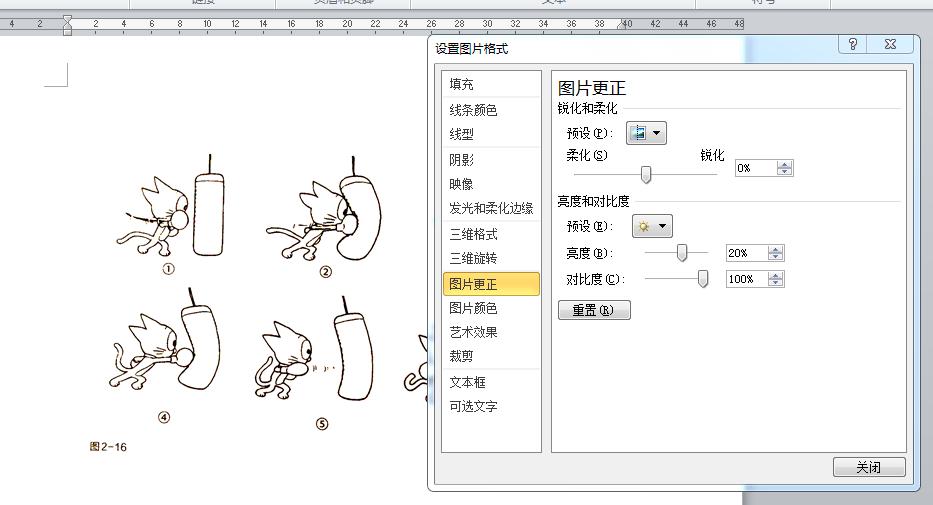
Task: Click the sharpen percentage field showing 0%
Action: tap(756, 168)
